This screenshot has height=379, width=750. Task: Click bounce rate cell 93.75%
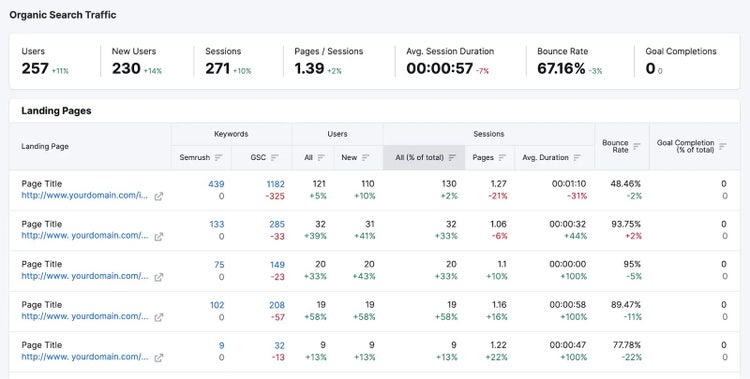pyautogui.click(x=626, y=224)
